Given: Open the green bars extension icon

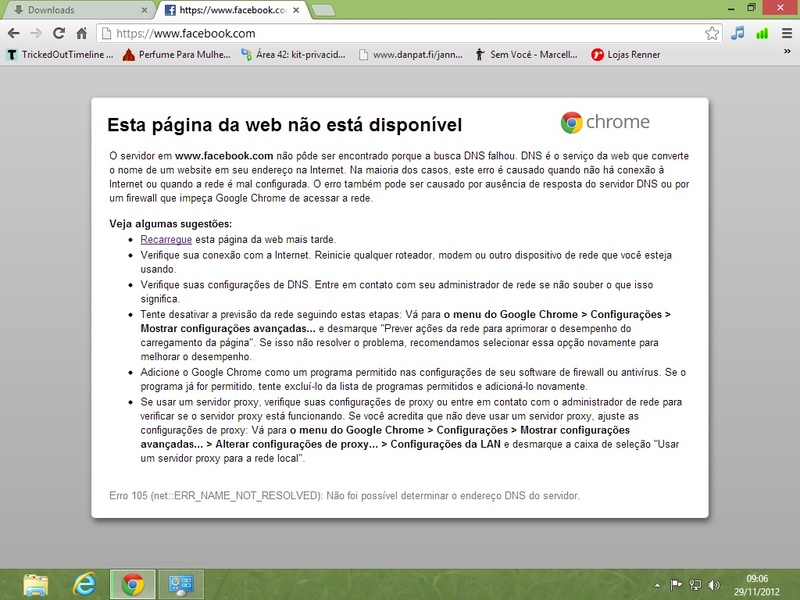Looking at the screenshot, I should point(762,34).
